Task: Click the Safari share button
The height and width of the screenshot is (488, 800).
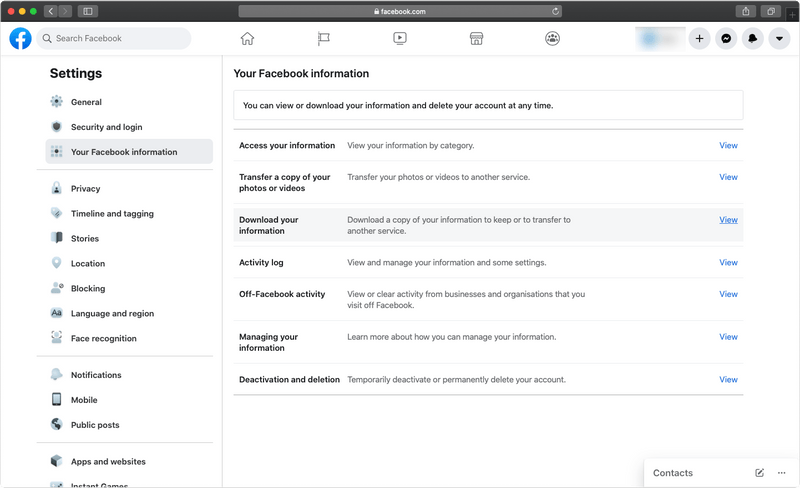Action: pyautogui.click(x=745, y=11)
